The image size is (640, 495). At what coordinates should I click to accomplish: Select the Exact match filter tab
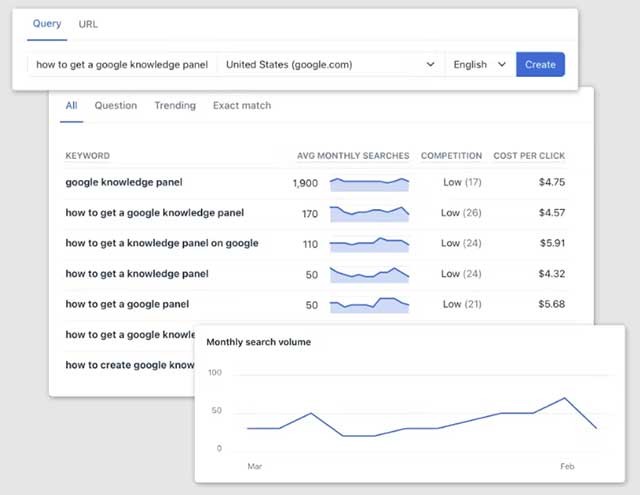pyautogui.click(x=241, y=105)
